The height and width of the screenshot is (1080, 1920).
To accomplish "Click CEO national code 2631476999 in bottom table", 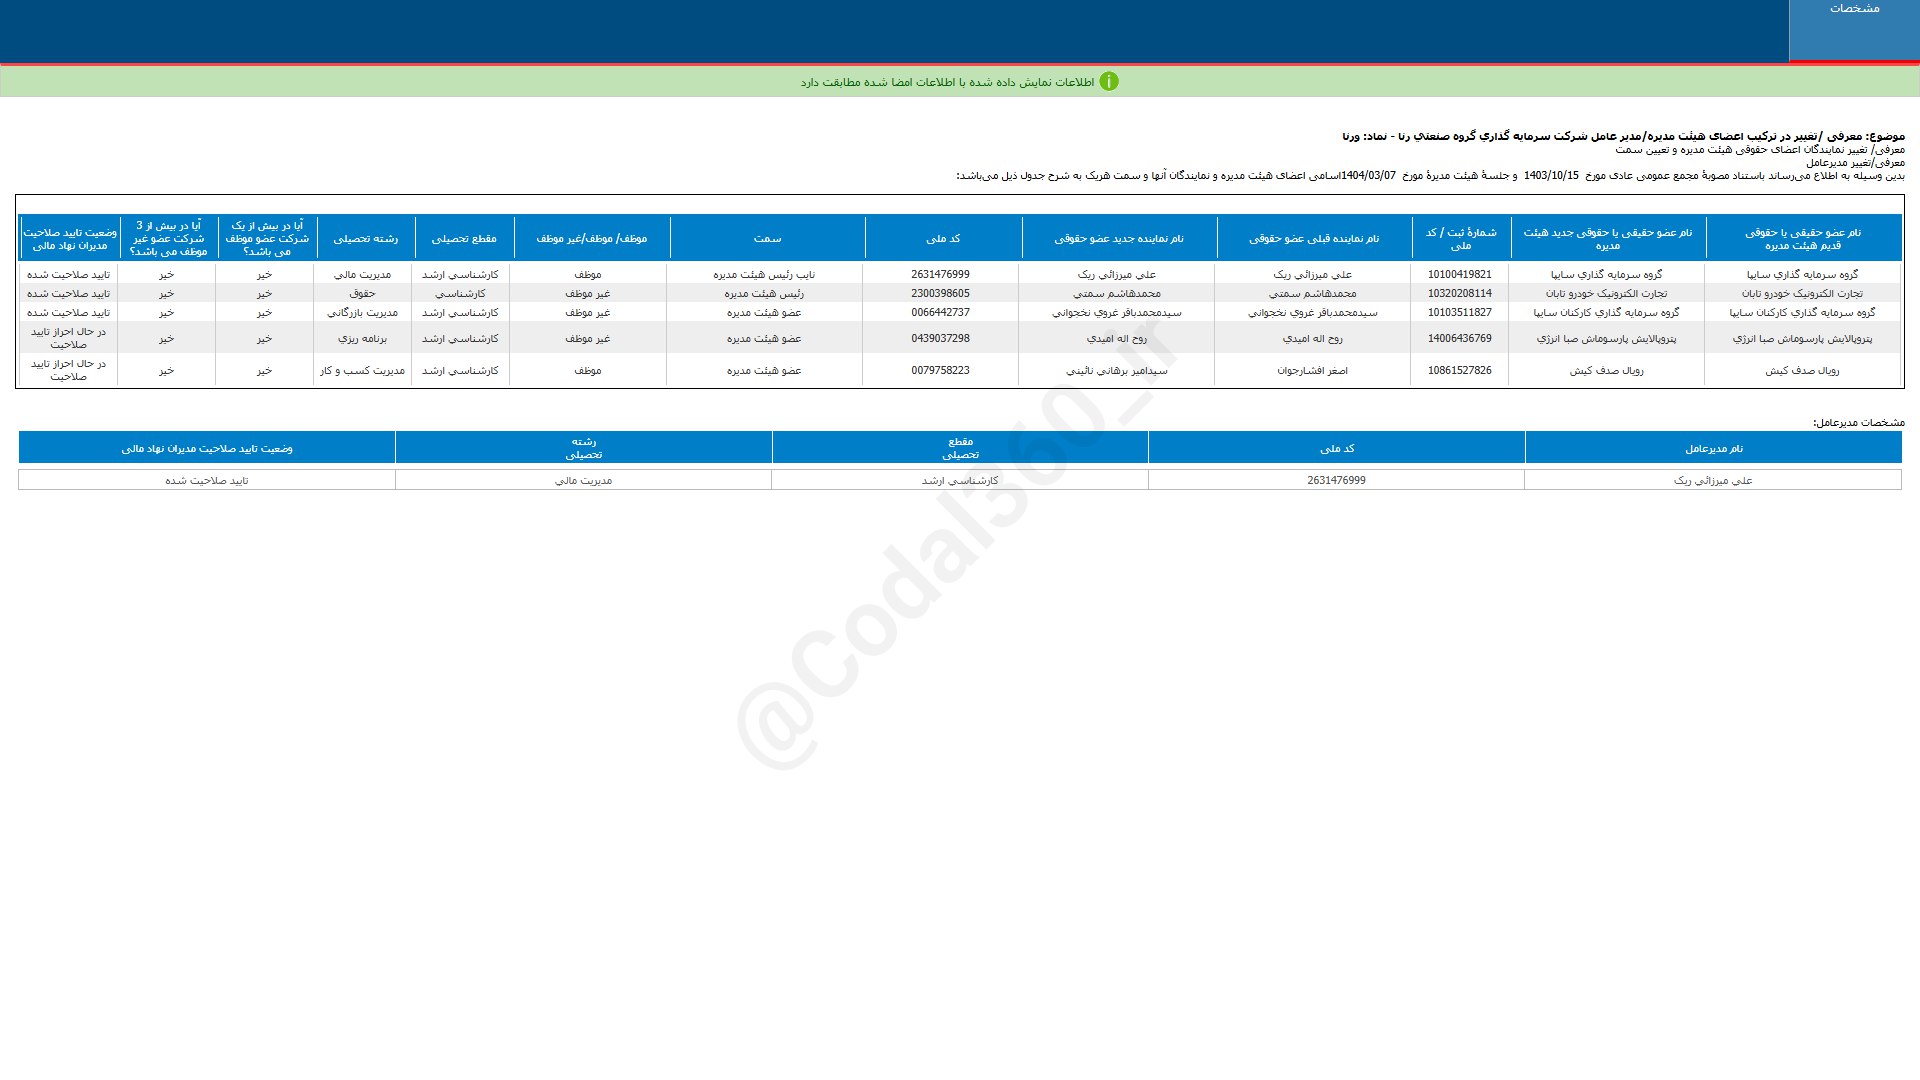I will pos(1336,481).
